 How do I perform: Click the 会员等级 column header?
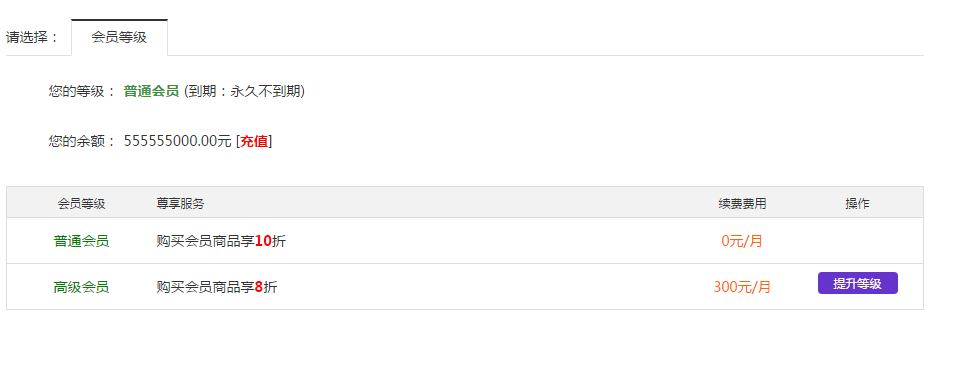tap(81, 204)
